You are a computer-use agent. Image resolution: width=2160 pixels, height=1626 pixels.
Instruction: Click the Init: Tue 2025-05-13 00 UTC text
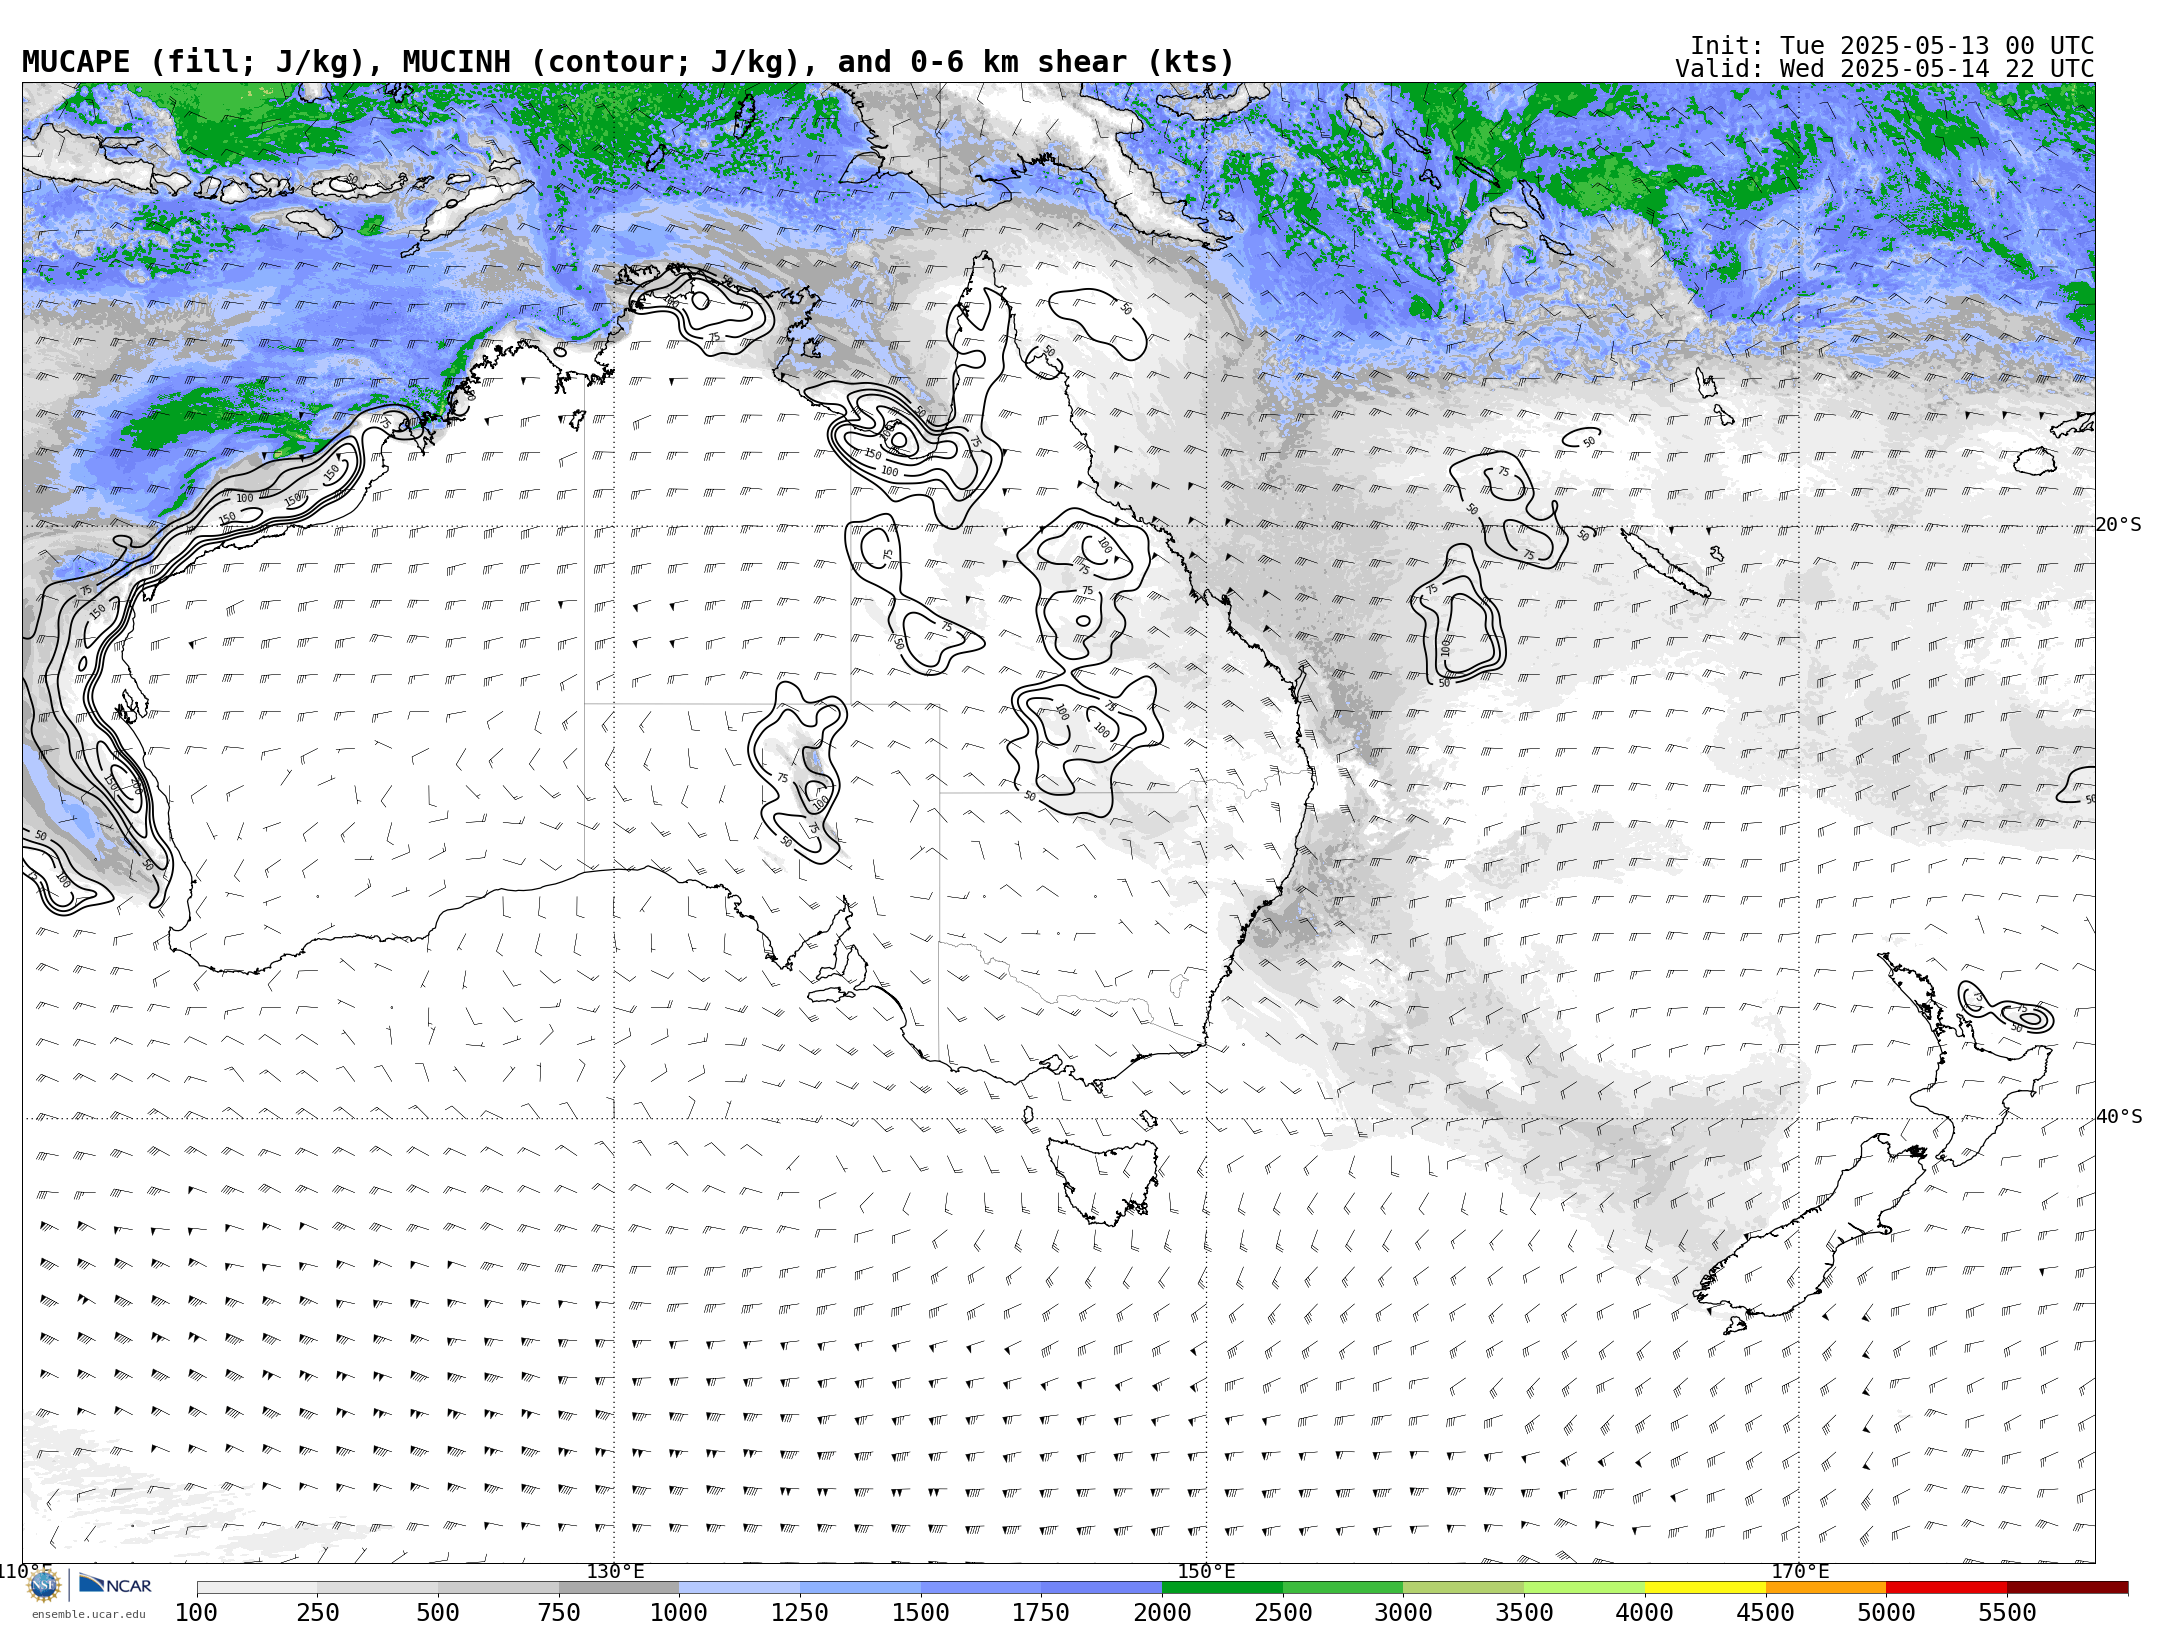(x=1892, y=46)
